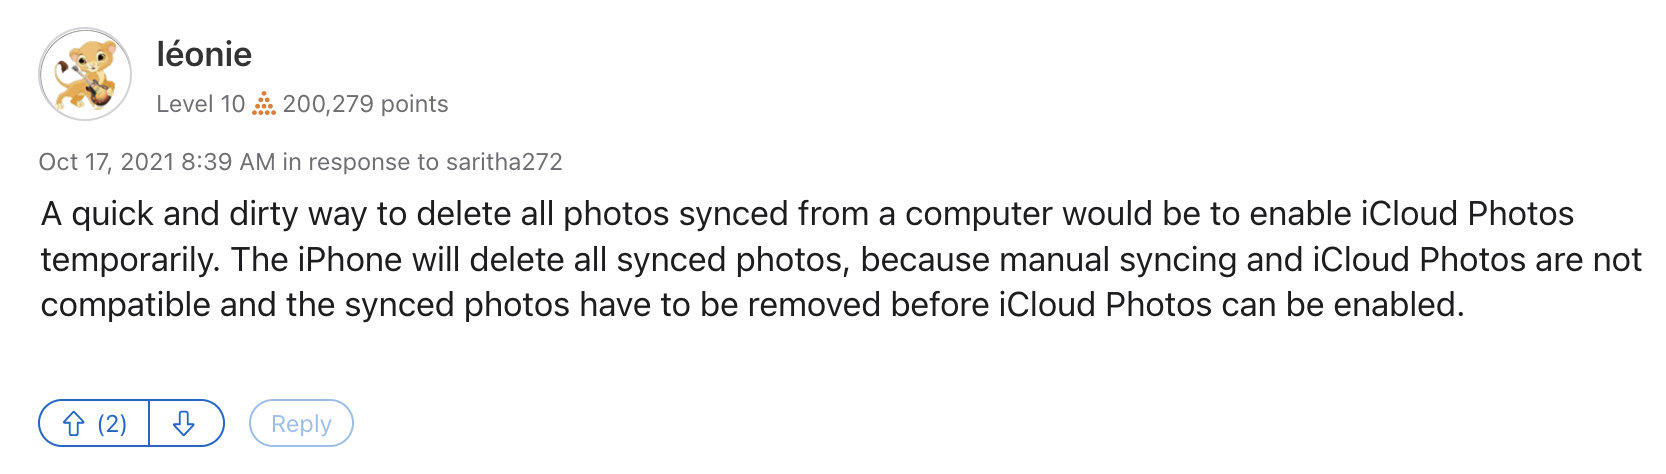Click the saritha272 username in response line
This screenshot has width=1666, height=474.
point(504,162)
